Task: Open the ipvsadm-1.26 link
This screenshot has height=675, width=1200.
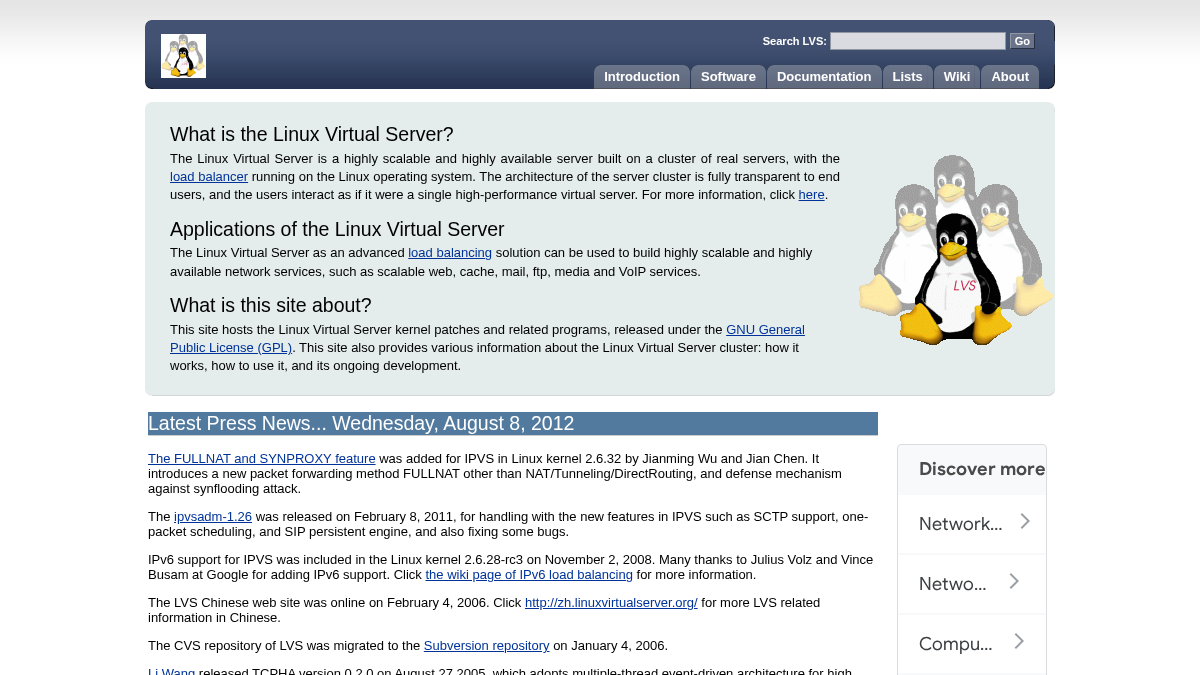Action: (x=213, y=517)
